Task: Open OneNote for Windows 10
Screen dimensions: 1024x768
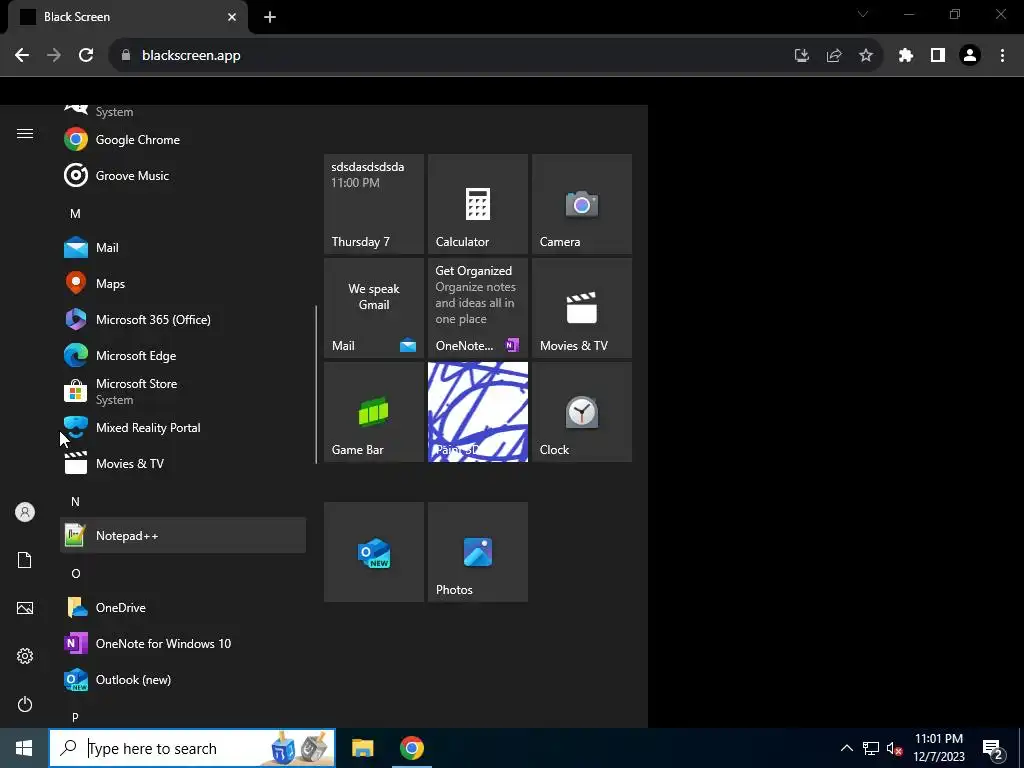Action: pyautogui.click(x=183, y=643)
